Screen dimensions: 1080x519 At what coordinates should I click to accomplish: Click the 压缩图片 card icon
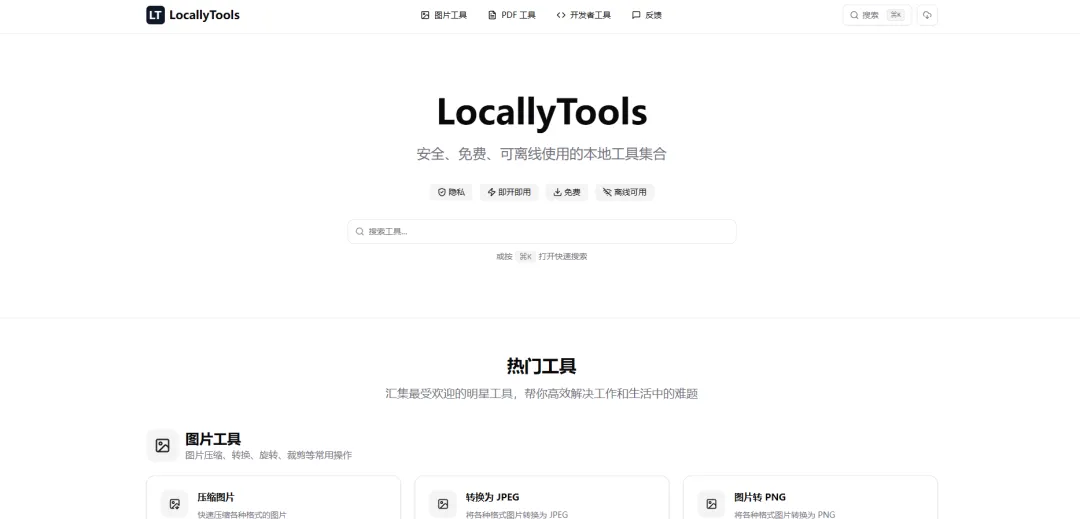click(x=174, y=504)
